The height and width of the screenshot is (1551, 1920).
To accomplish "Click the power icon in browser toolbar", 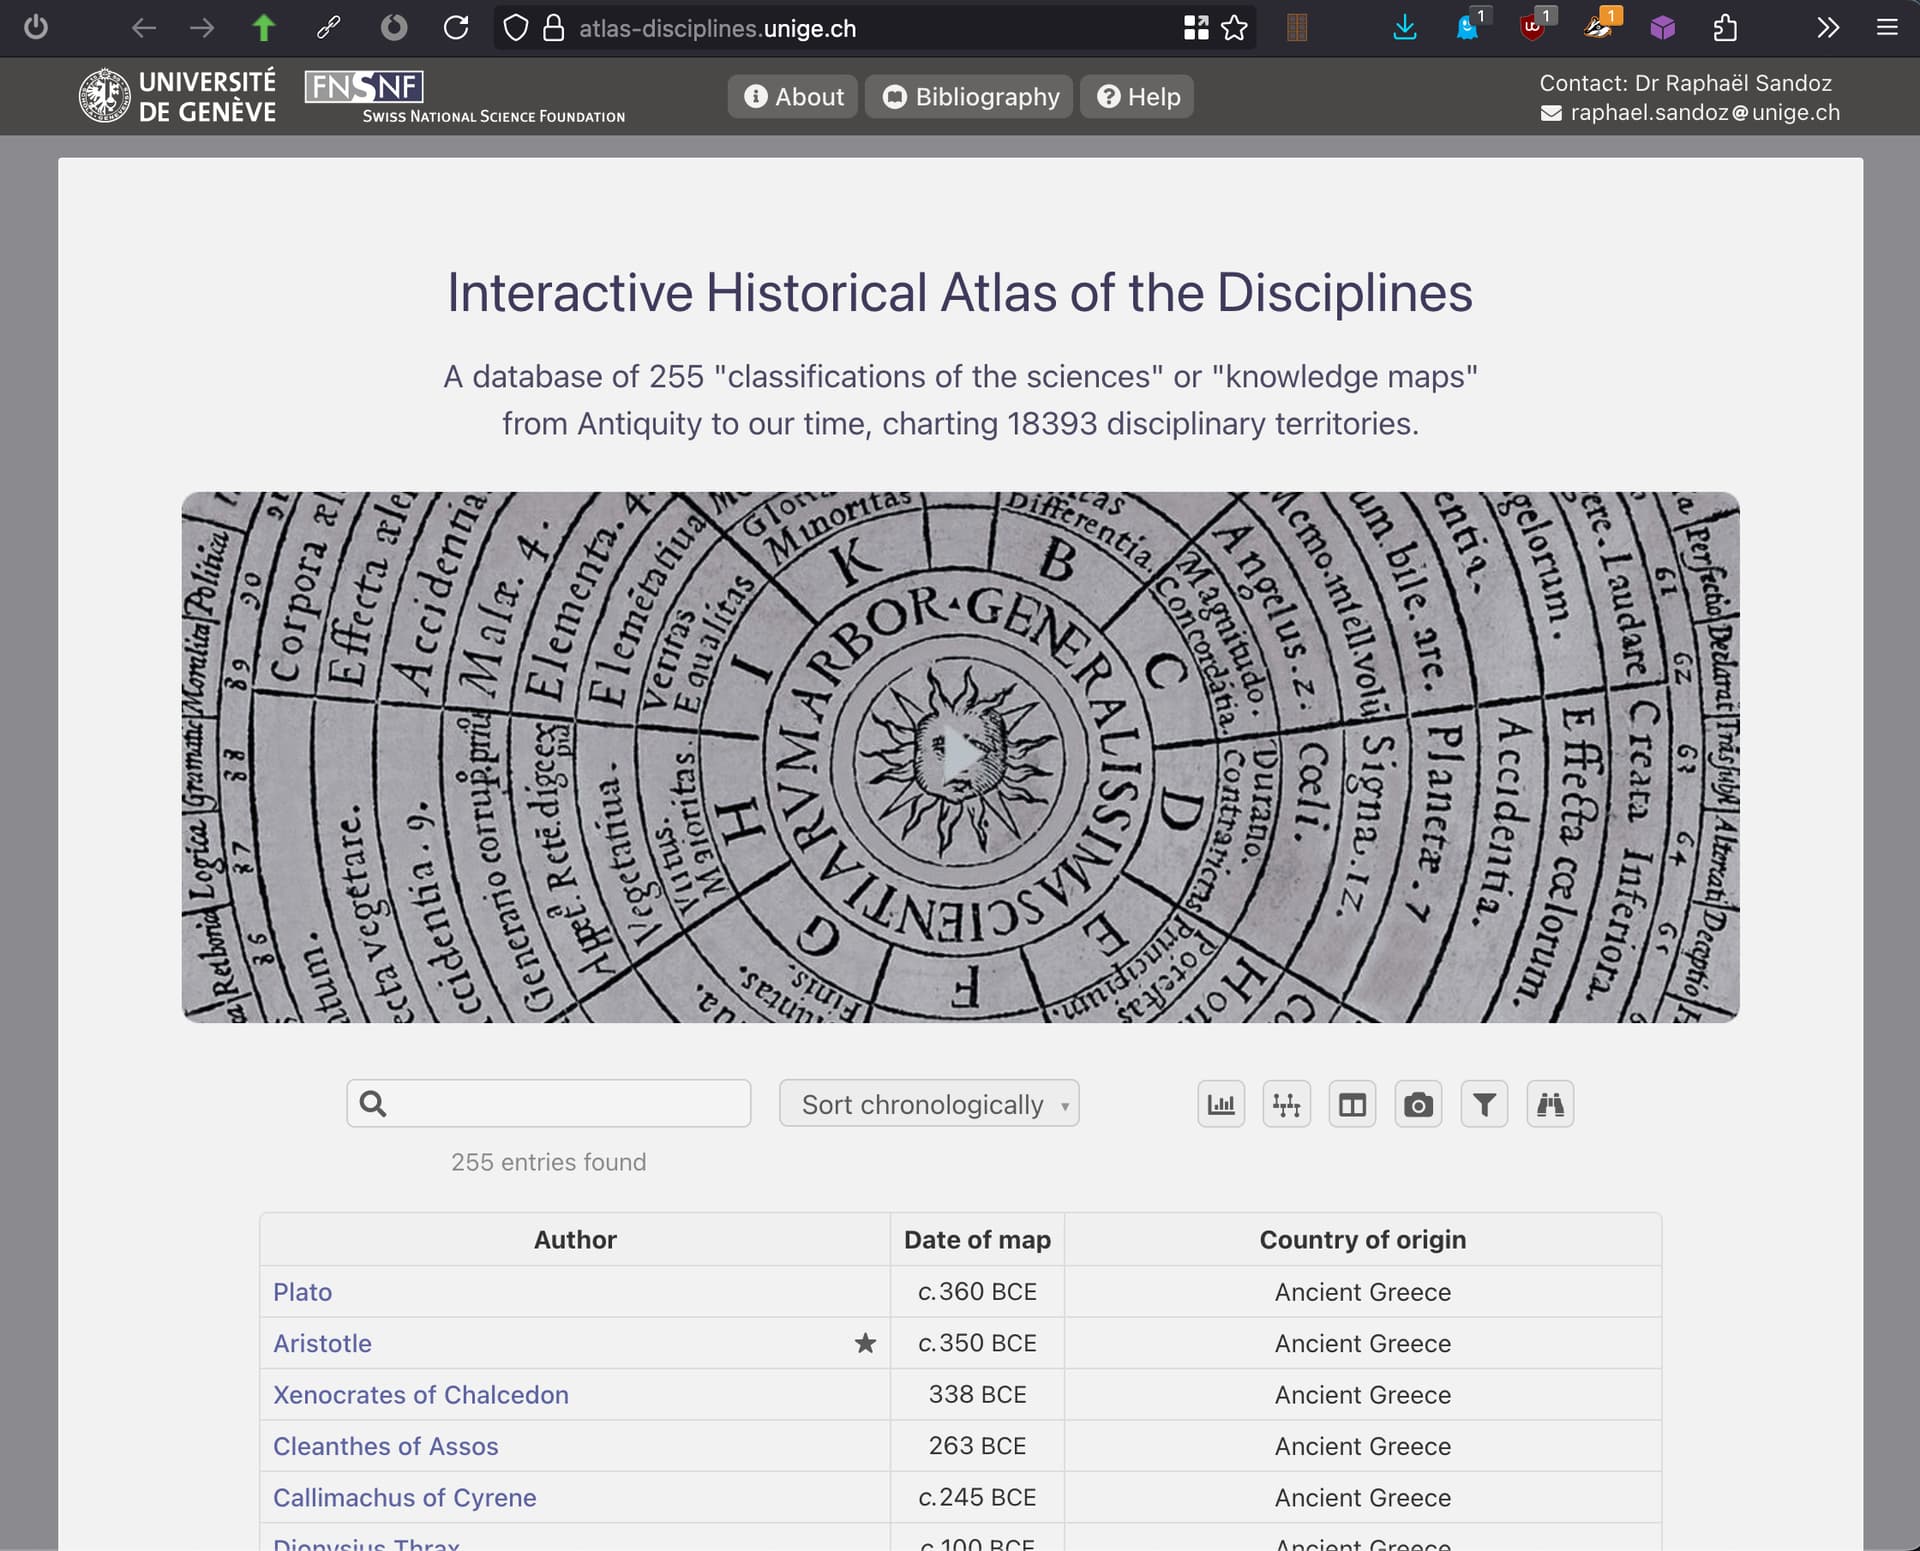I will click(36, 27).
